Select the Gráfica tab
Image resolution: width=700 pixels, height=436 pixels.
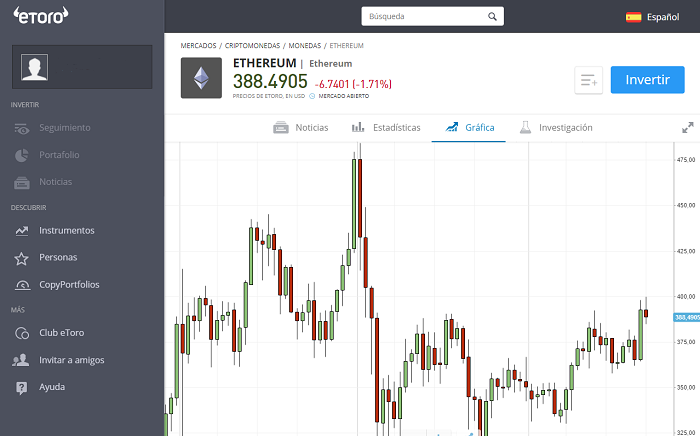(470, 128)
